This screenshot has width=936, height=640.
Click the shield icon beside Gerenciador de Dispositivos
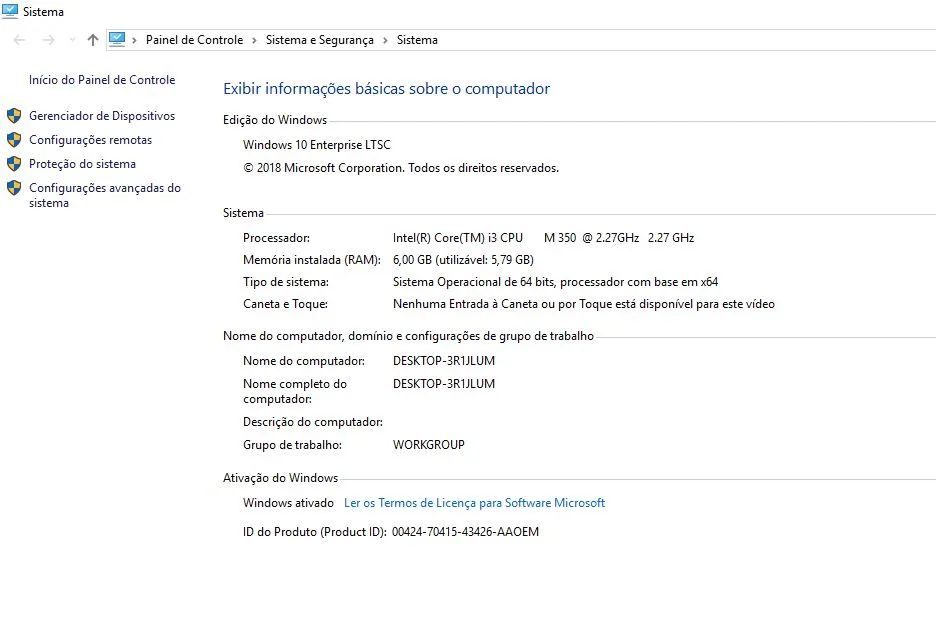(x=14, y=115)
